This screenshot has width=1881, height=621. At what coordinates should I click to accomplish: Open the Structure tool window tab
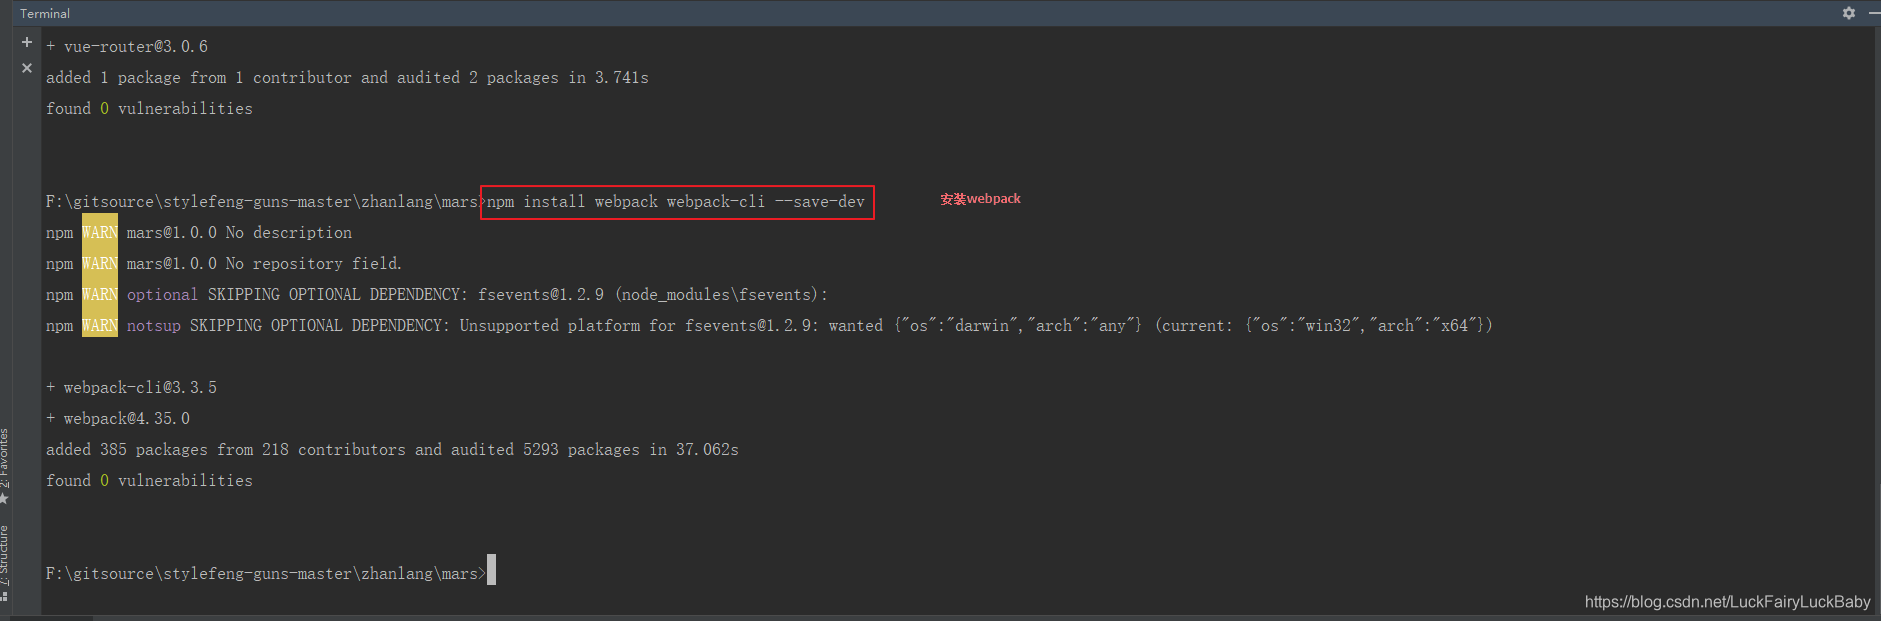click(x=5, y=562)
